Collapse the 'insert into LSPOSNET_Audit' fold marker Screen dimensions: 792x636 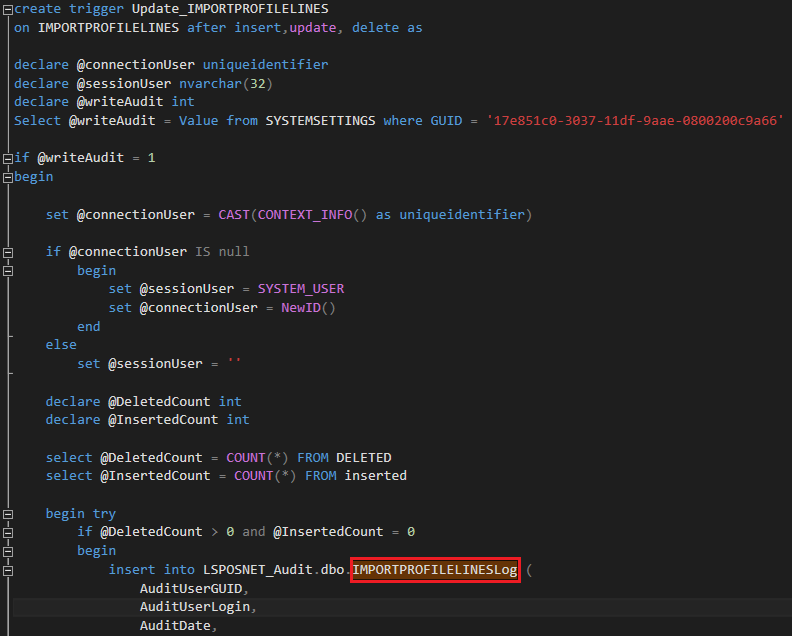tap(8, 570)
